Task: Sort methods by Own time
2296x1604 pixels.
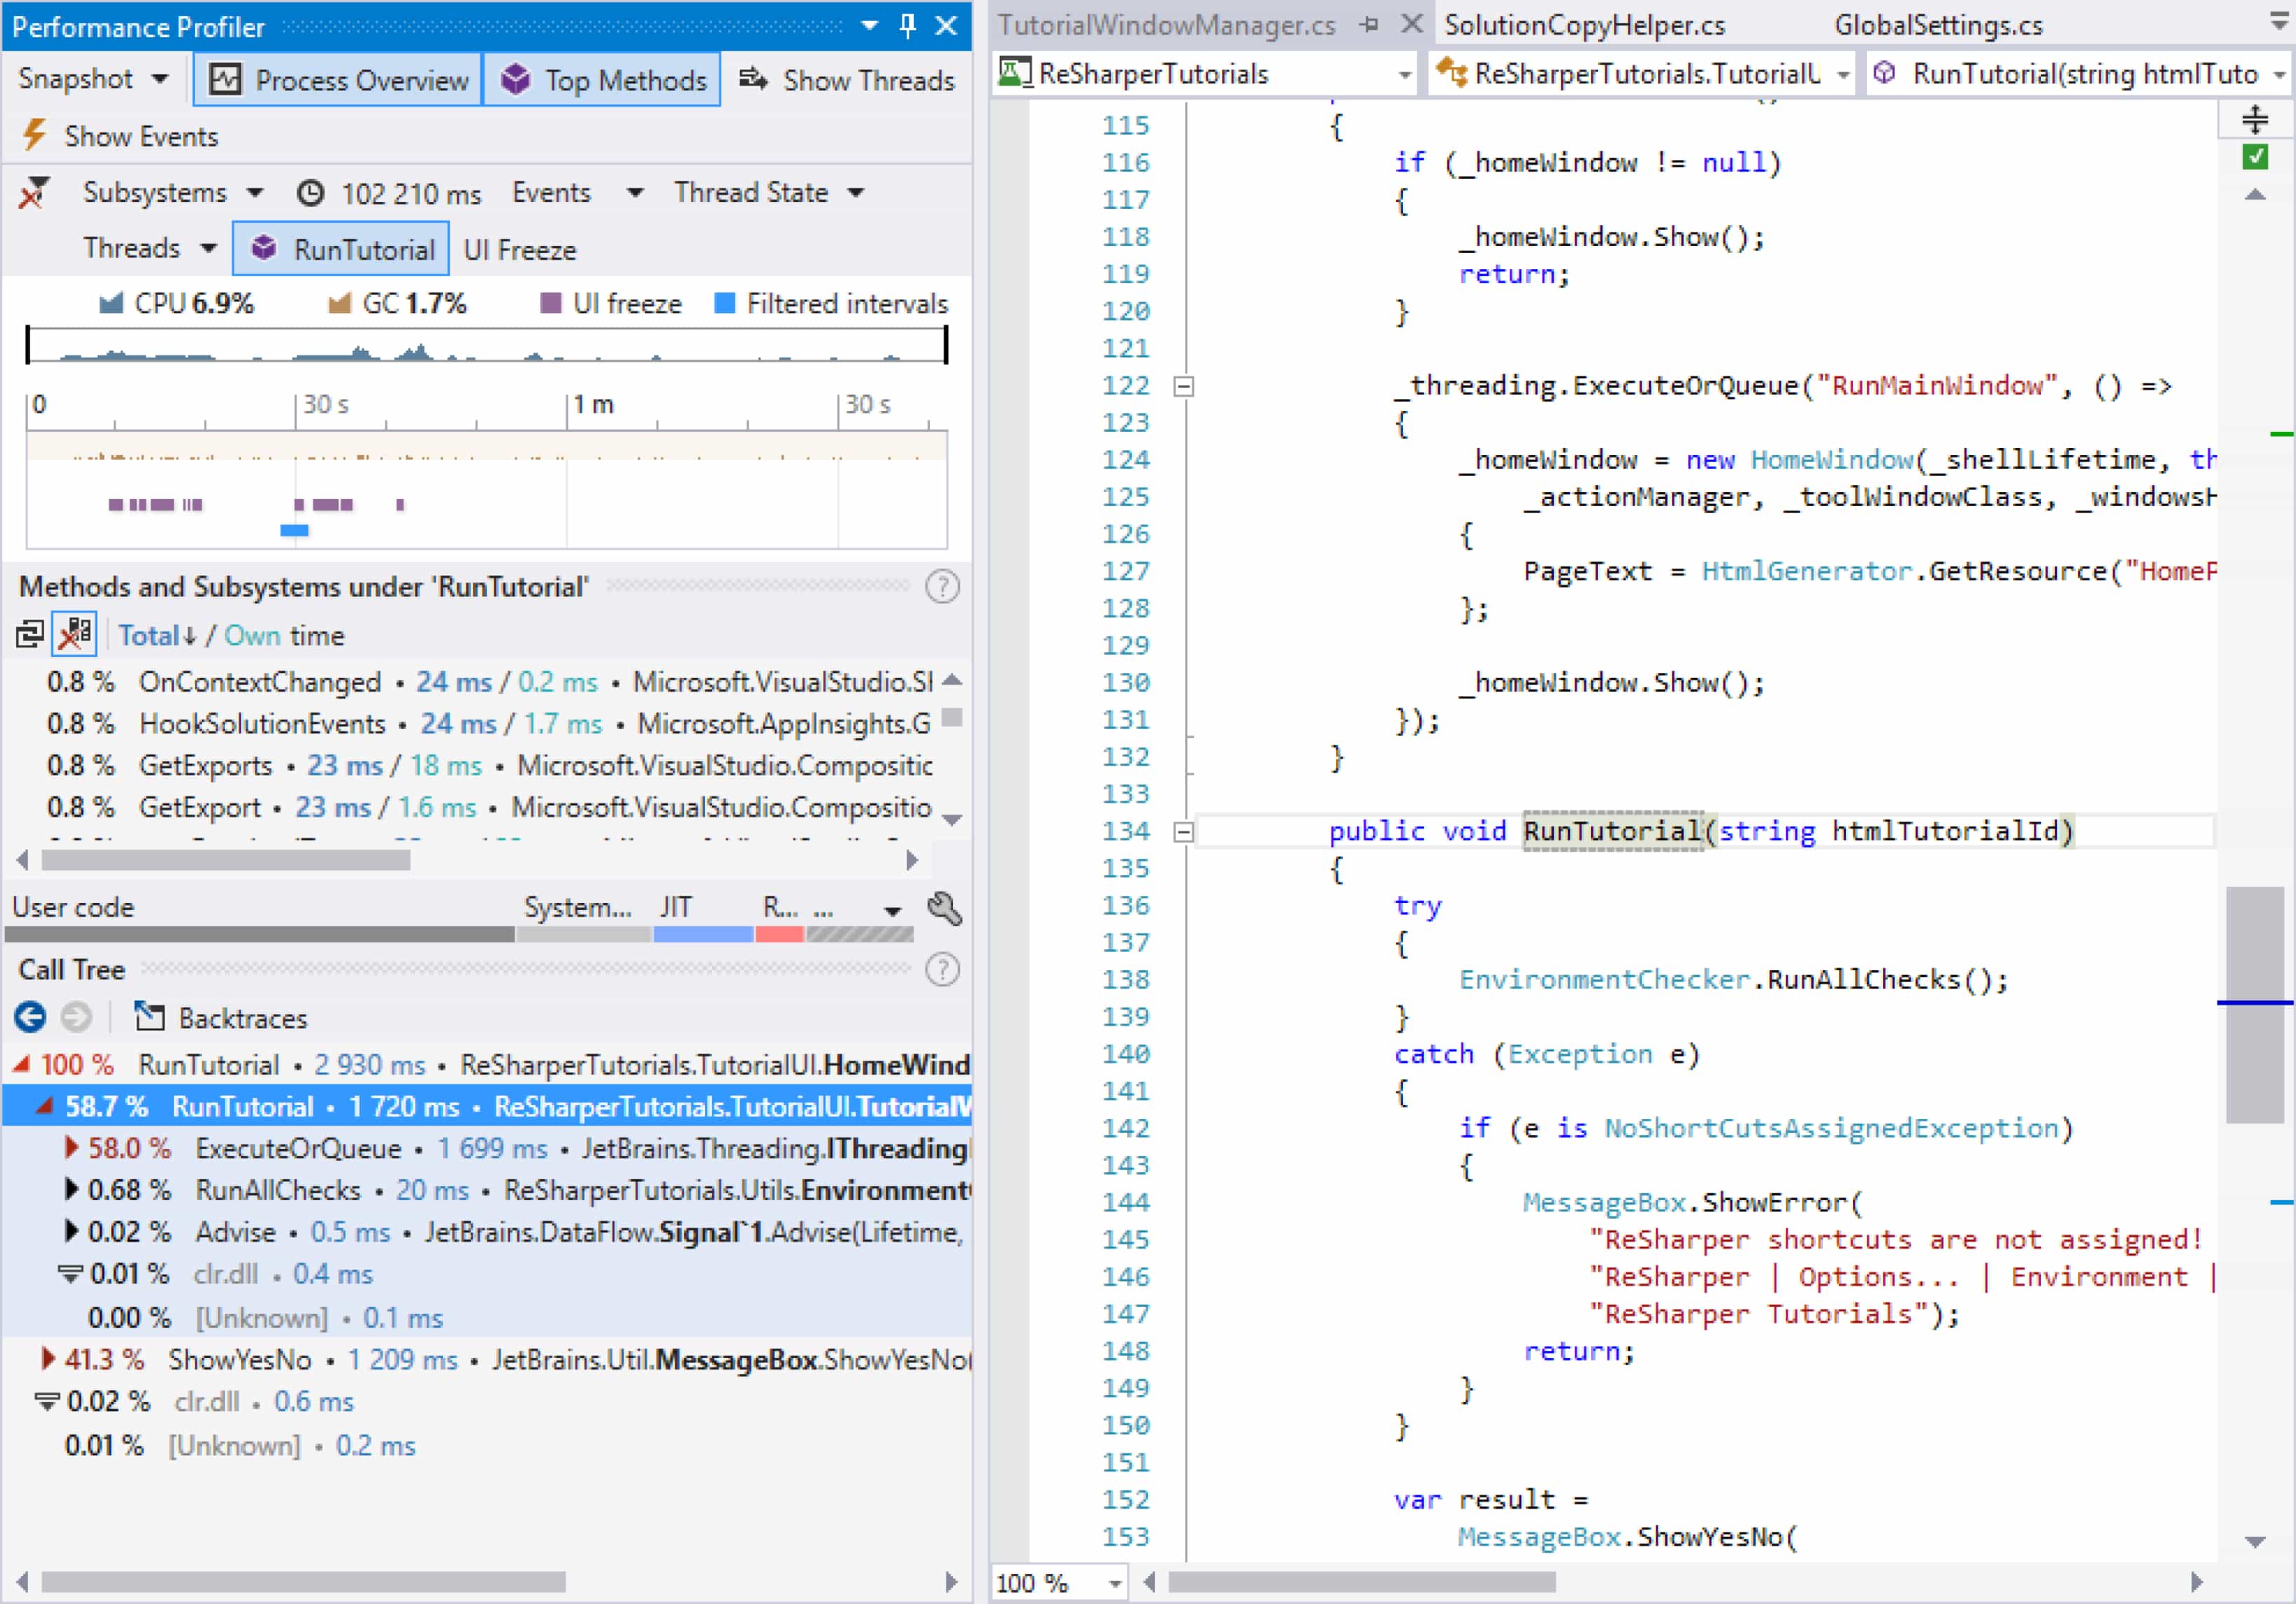Action: 252,635
